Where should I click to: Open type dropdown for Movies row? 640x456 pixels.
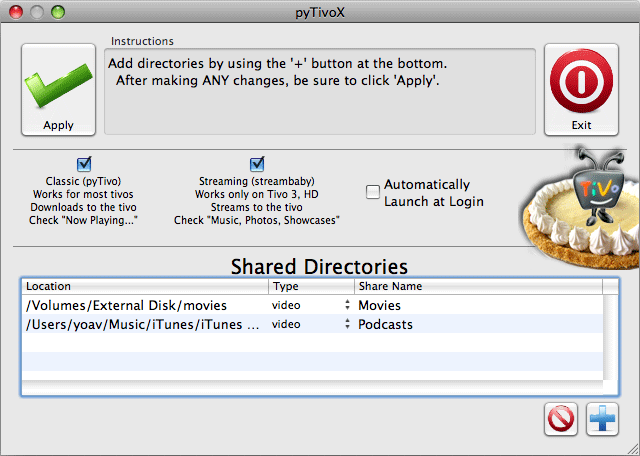[x=347, y=305]
